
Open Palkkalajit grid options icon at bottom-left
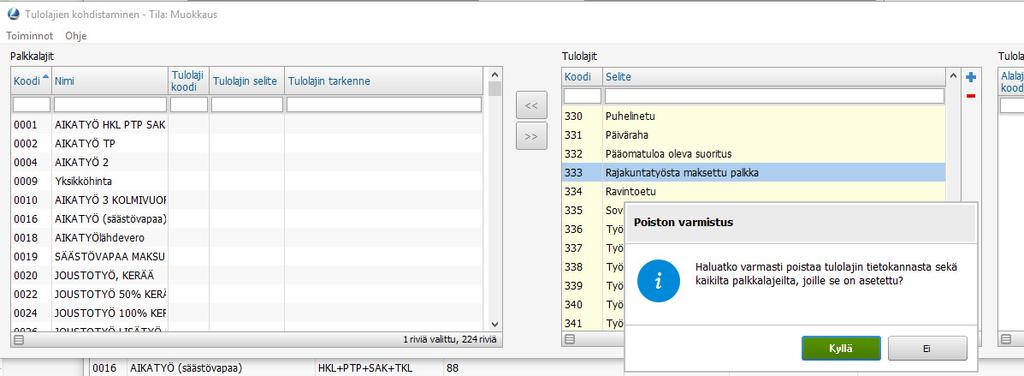click(x=18, y=339)
